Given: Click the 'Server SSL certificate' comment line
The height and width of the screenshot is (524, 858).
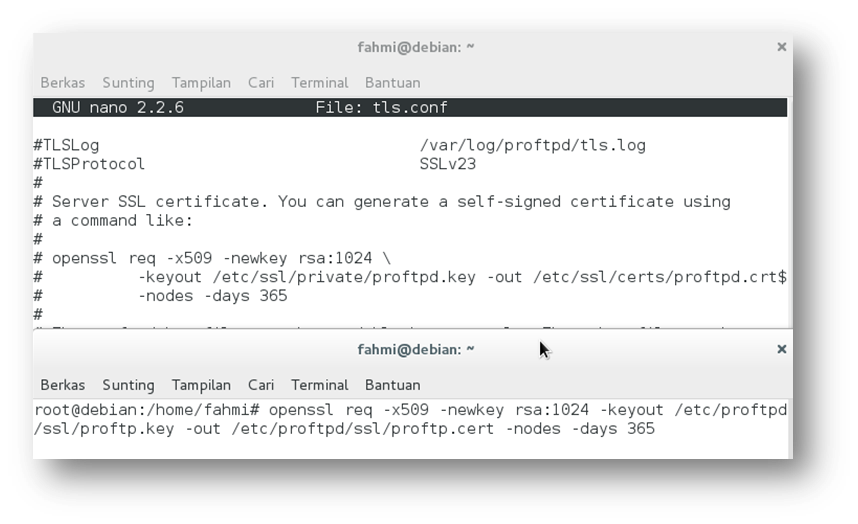Looking at the screenshot, I should click(382, 202).
